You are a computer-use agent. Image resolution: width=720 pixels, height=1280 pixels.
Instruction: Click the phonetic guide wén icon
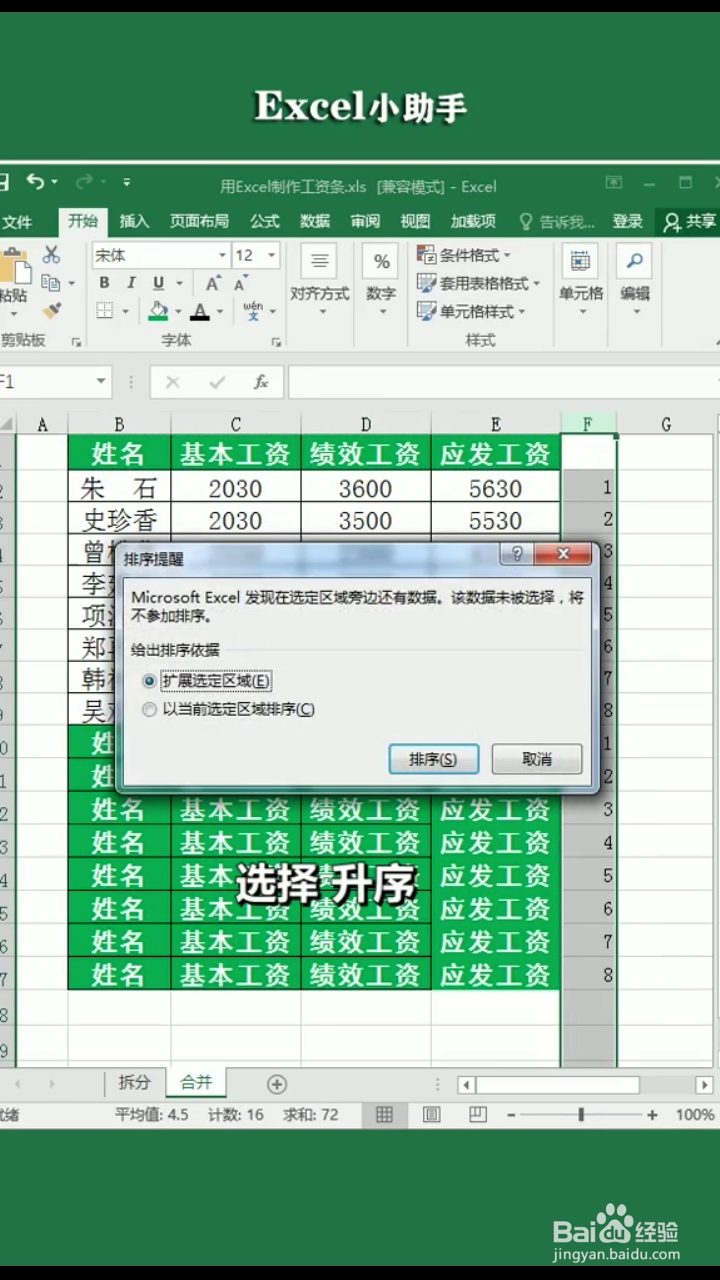252,310
